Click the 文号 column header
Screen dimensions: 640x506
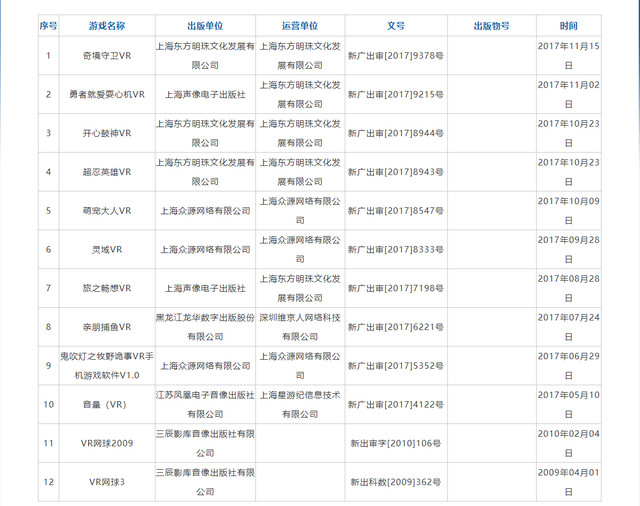tap(396, 26)
